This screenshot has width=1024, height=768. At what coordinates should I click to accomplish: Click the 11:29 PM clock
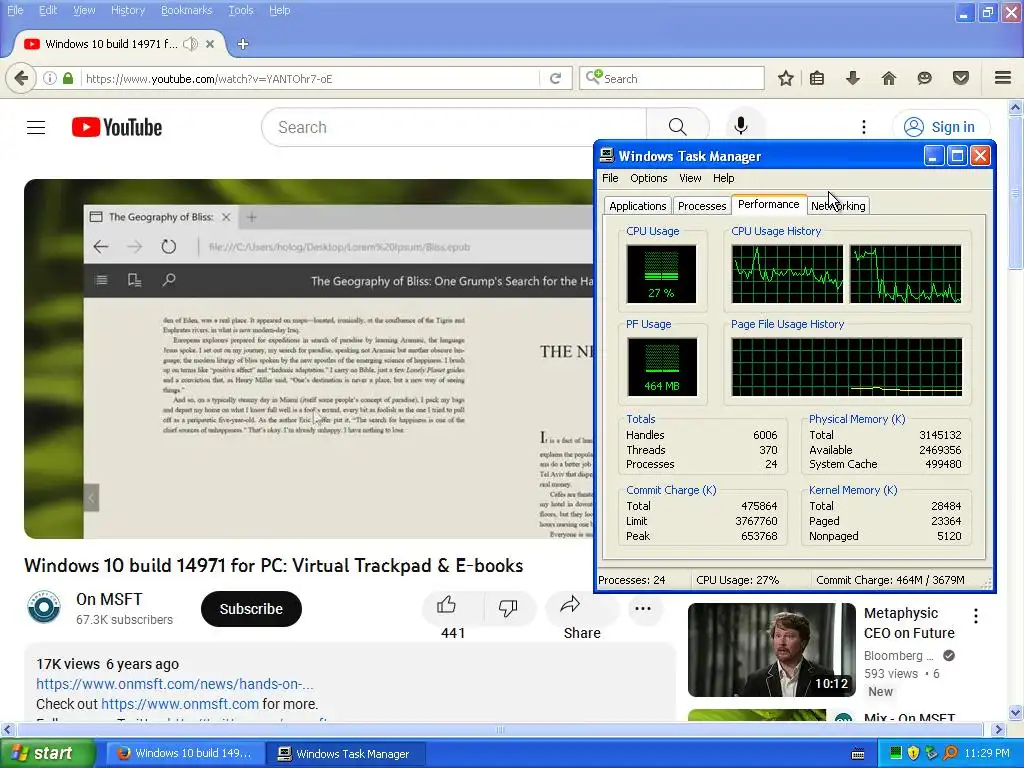[x=987, y=753]
